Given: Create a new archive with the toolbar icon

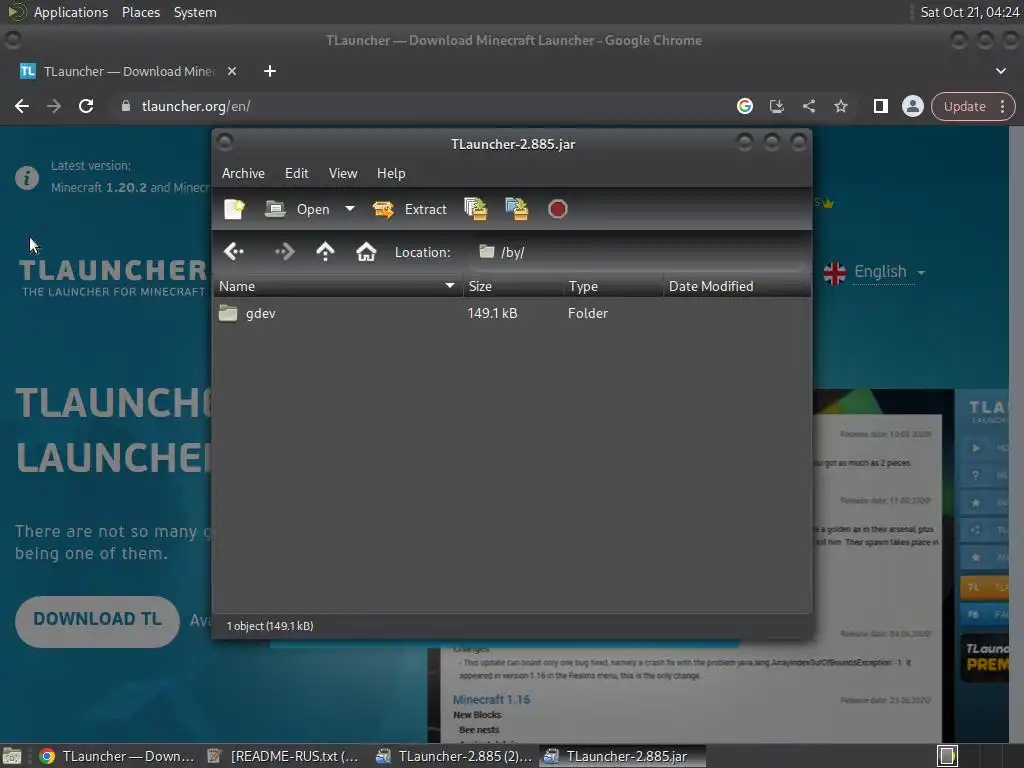Looking at the screenshot, I should [234, 209].
